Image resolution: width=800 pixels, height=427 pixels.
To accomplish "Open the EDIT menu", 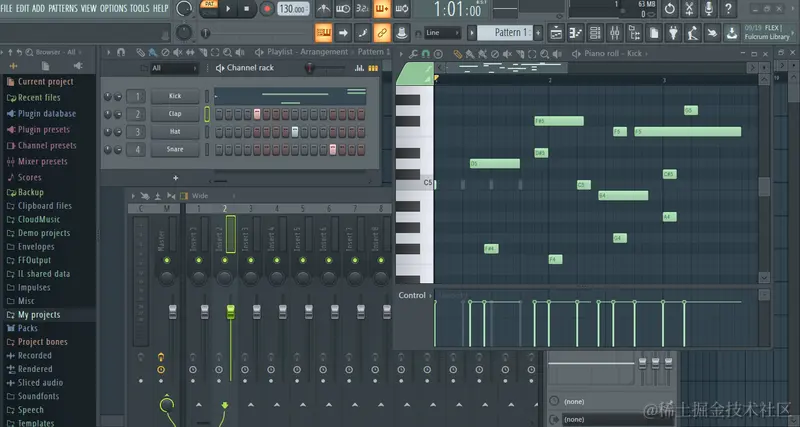I will (22, 8).
